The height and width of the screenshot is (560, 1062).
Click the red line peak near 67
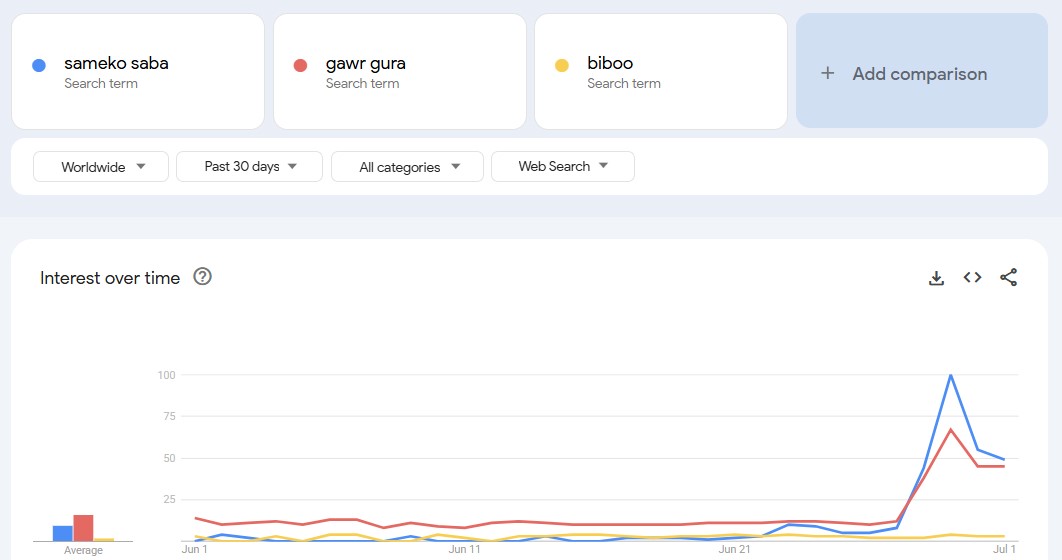pos(951,429)
